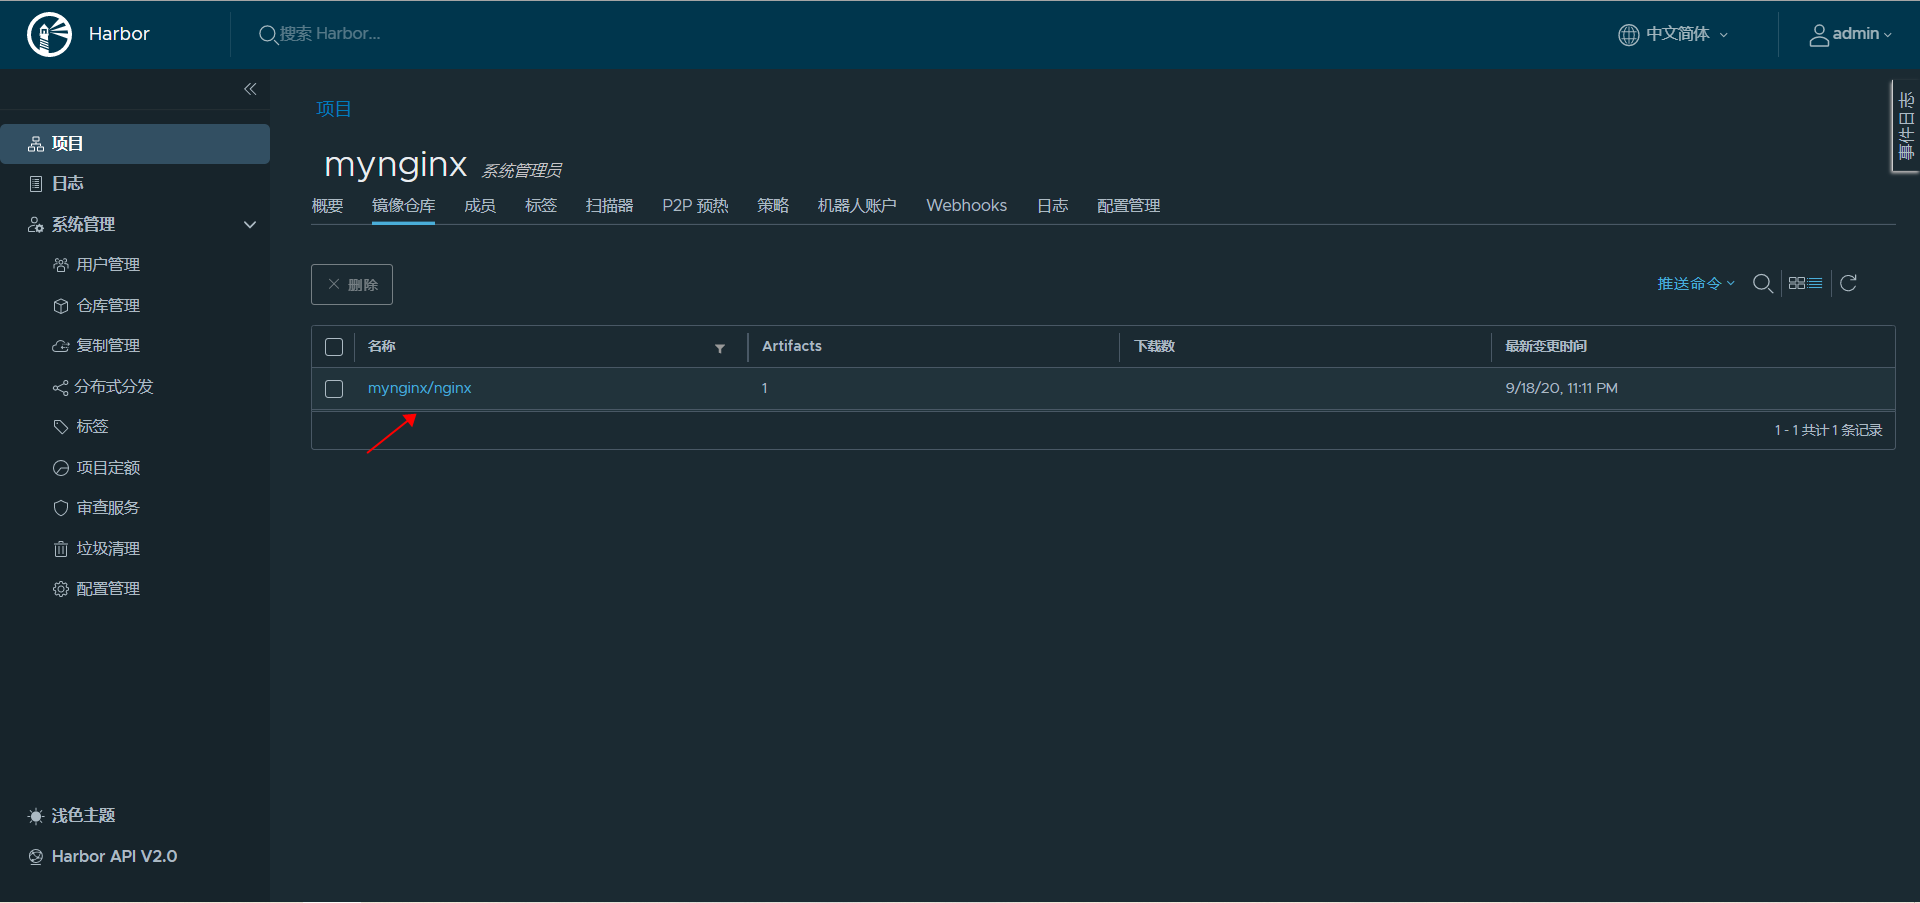Click the Harbor API icon

point(36,857)
